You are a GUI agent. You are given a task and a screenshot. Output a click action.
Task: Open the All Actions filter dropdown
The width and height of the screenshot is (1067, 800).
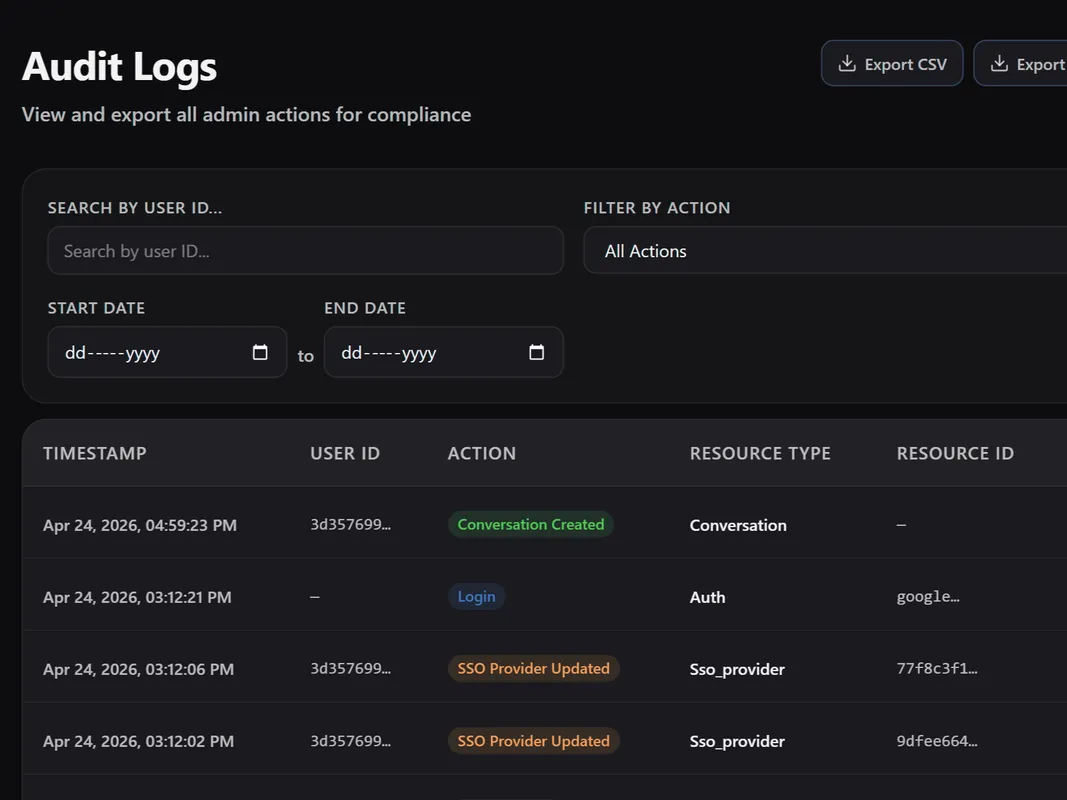[x=825, y=251]
